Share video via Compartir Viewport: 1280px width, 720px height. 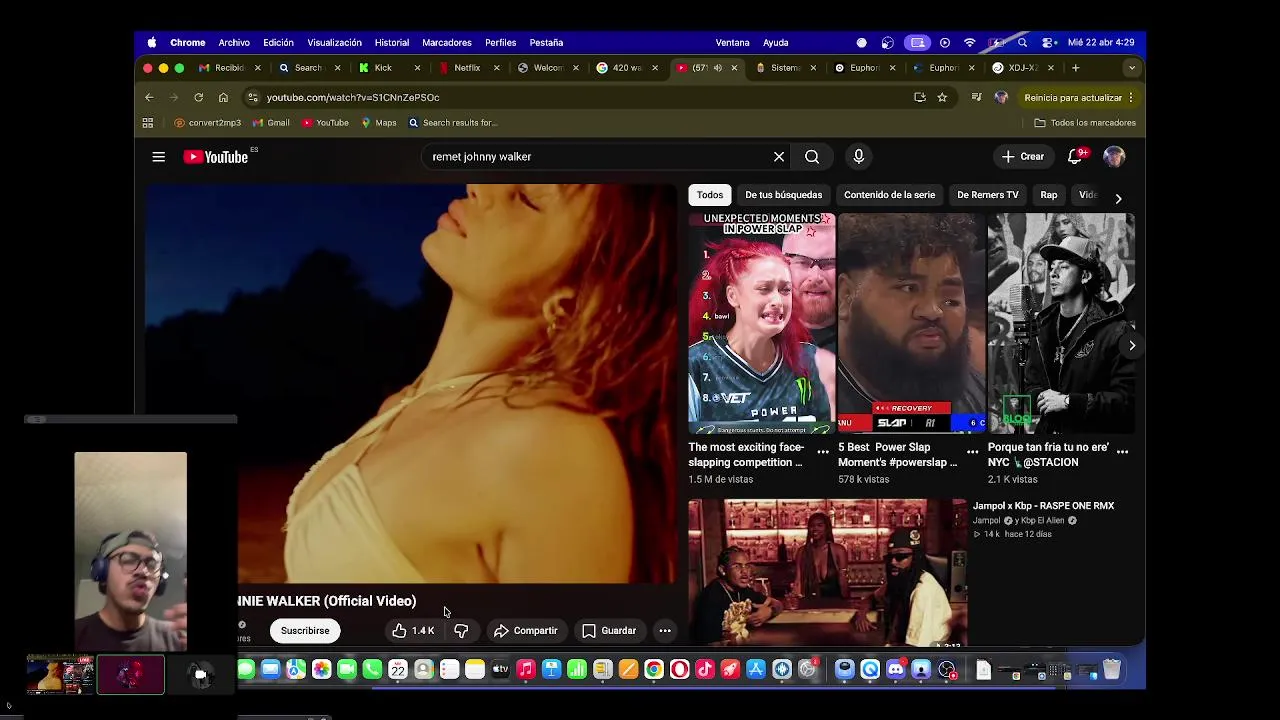click(x=526, y=631)
